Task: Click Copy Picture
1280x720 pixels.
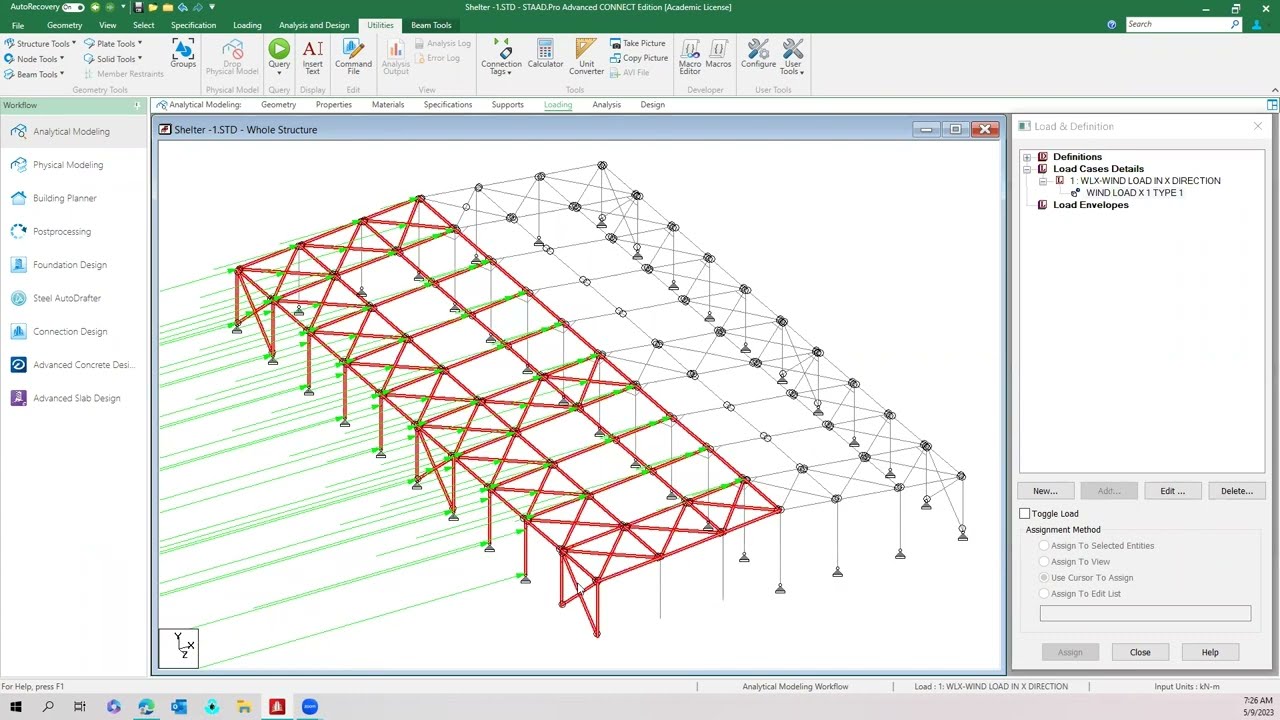Action: (x=639, y=58)
